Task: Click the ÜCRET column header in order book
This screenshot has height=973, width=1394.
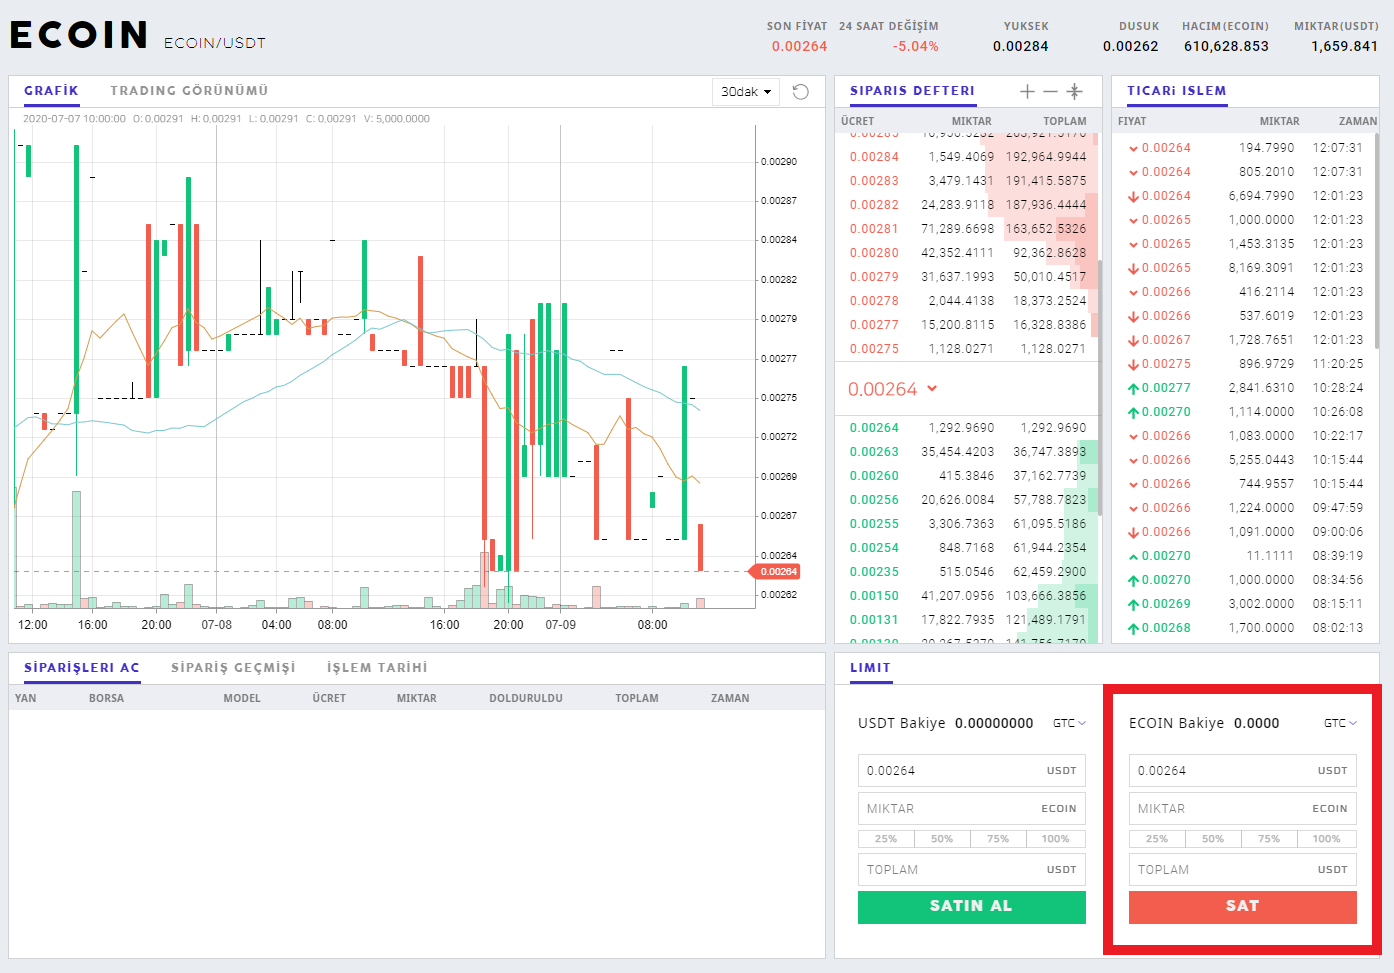Action: point(857,121)
